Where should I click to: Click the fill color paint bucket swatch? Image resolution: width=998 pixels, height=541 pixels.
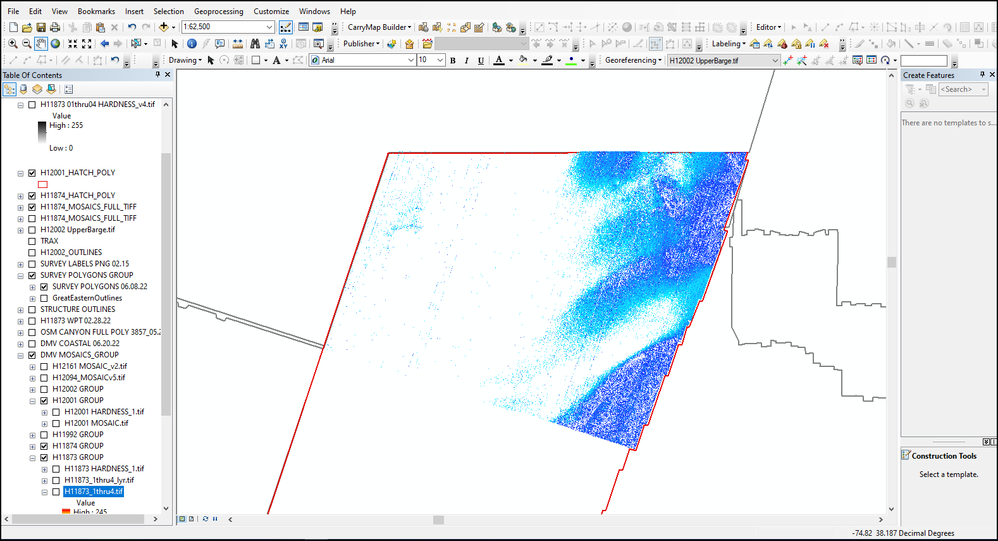(x=523, y=60)
